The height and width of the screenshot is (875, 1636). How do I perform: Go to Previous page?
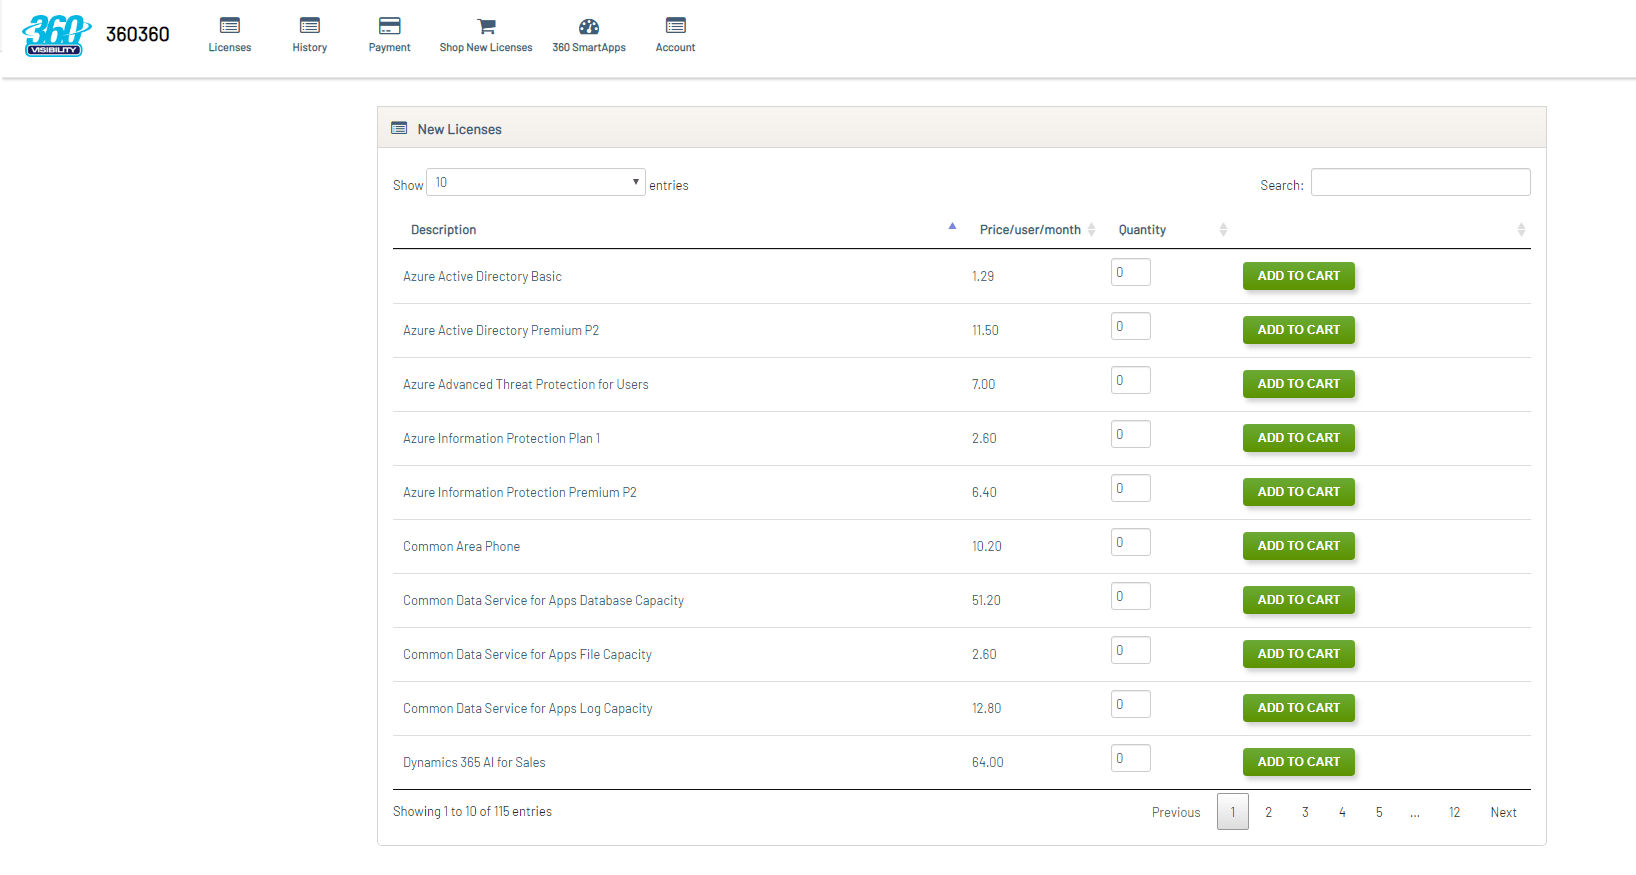tap(1176, 812)
